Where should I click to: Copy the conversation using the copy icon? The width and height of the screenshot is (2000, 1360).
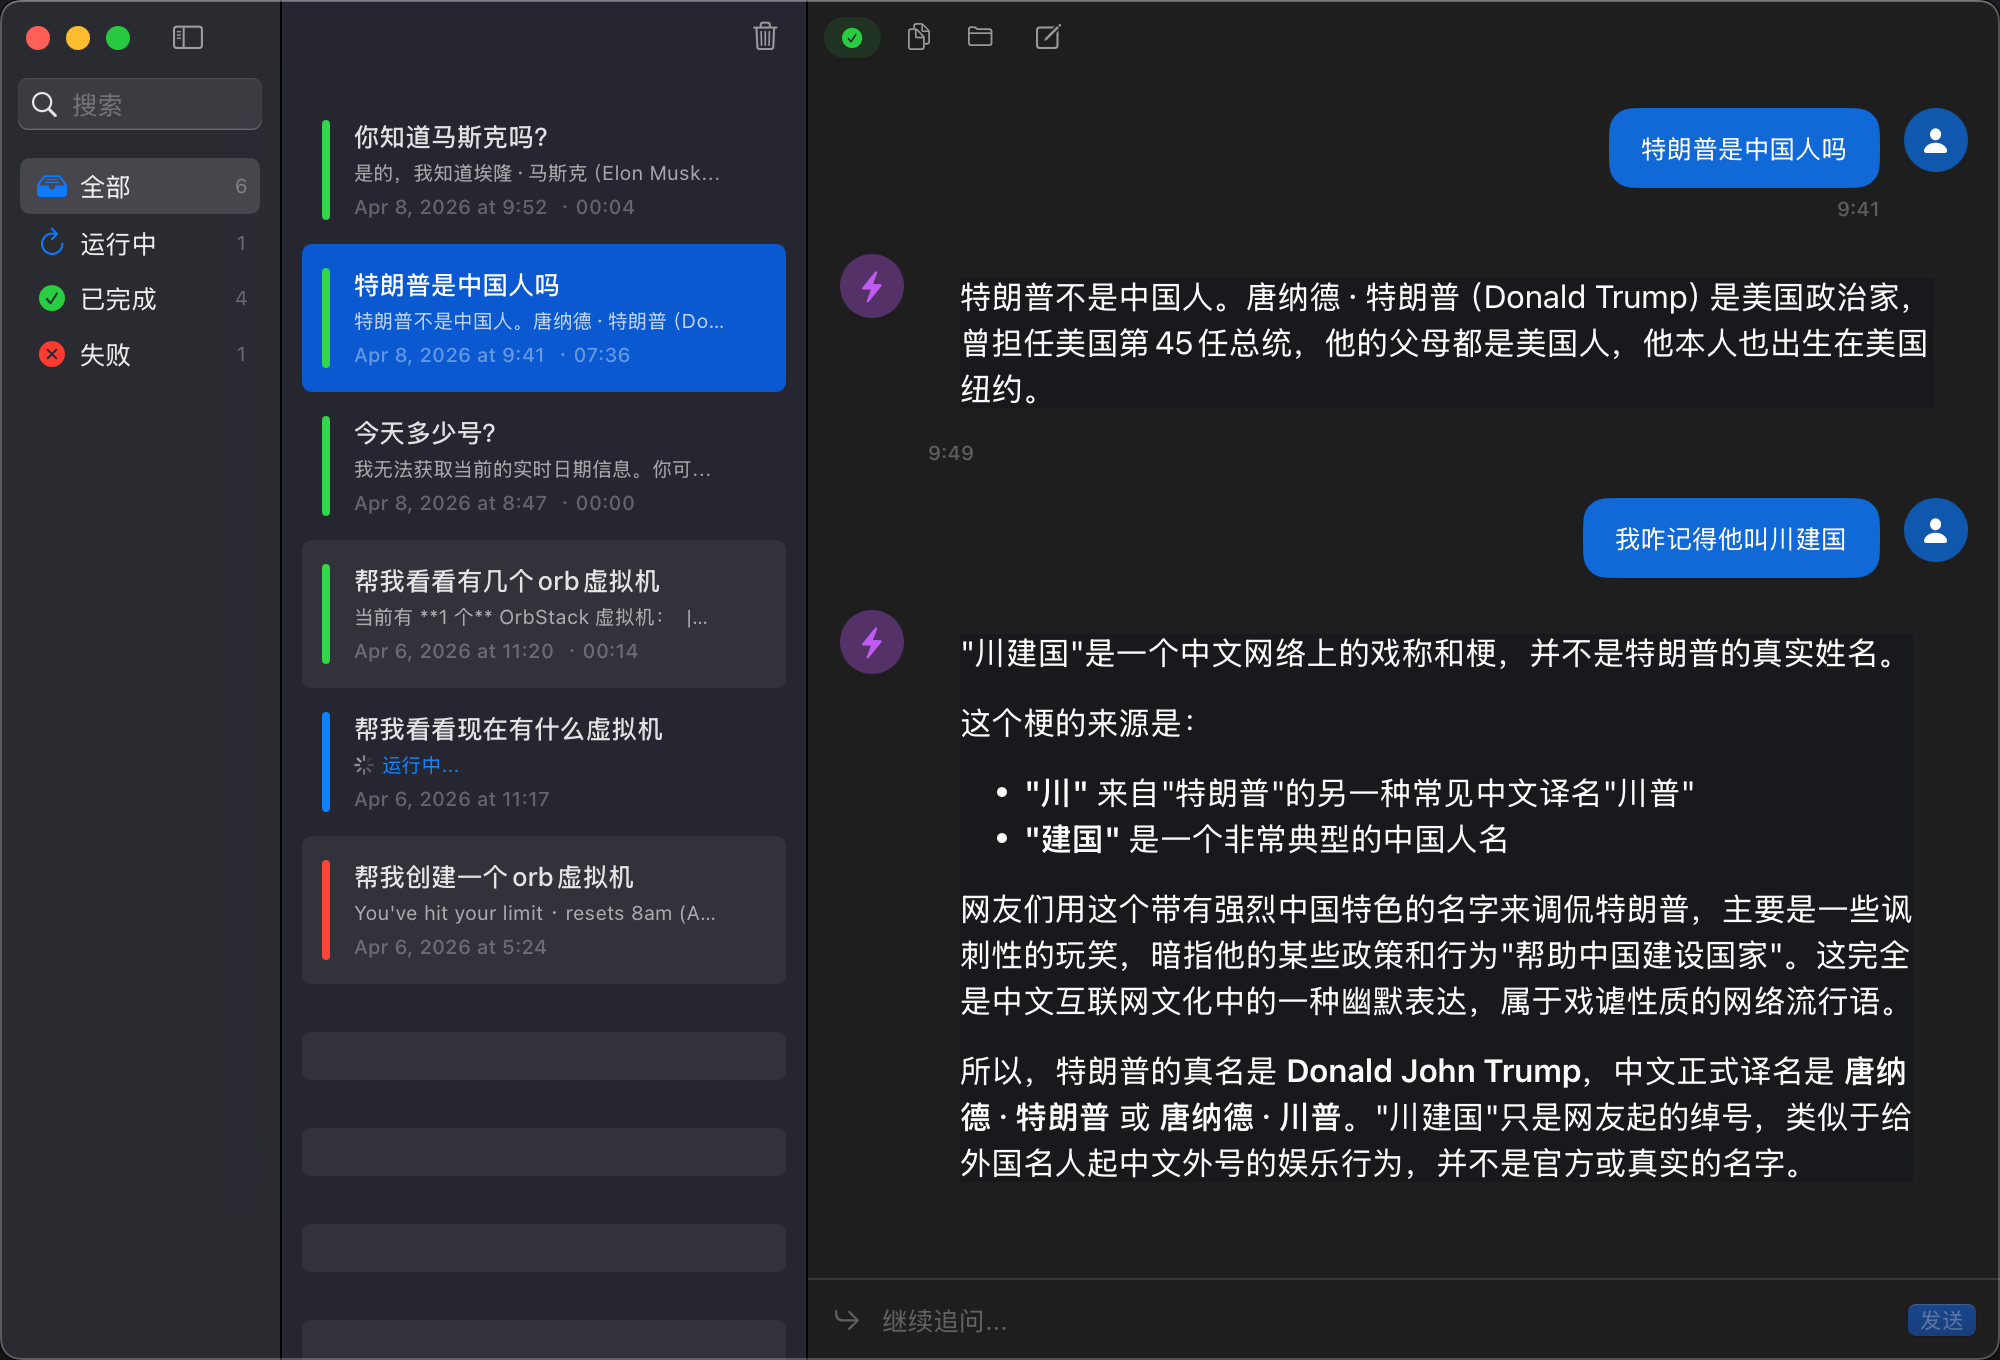[x=918, y=37]
